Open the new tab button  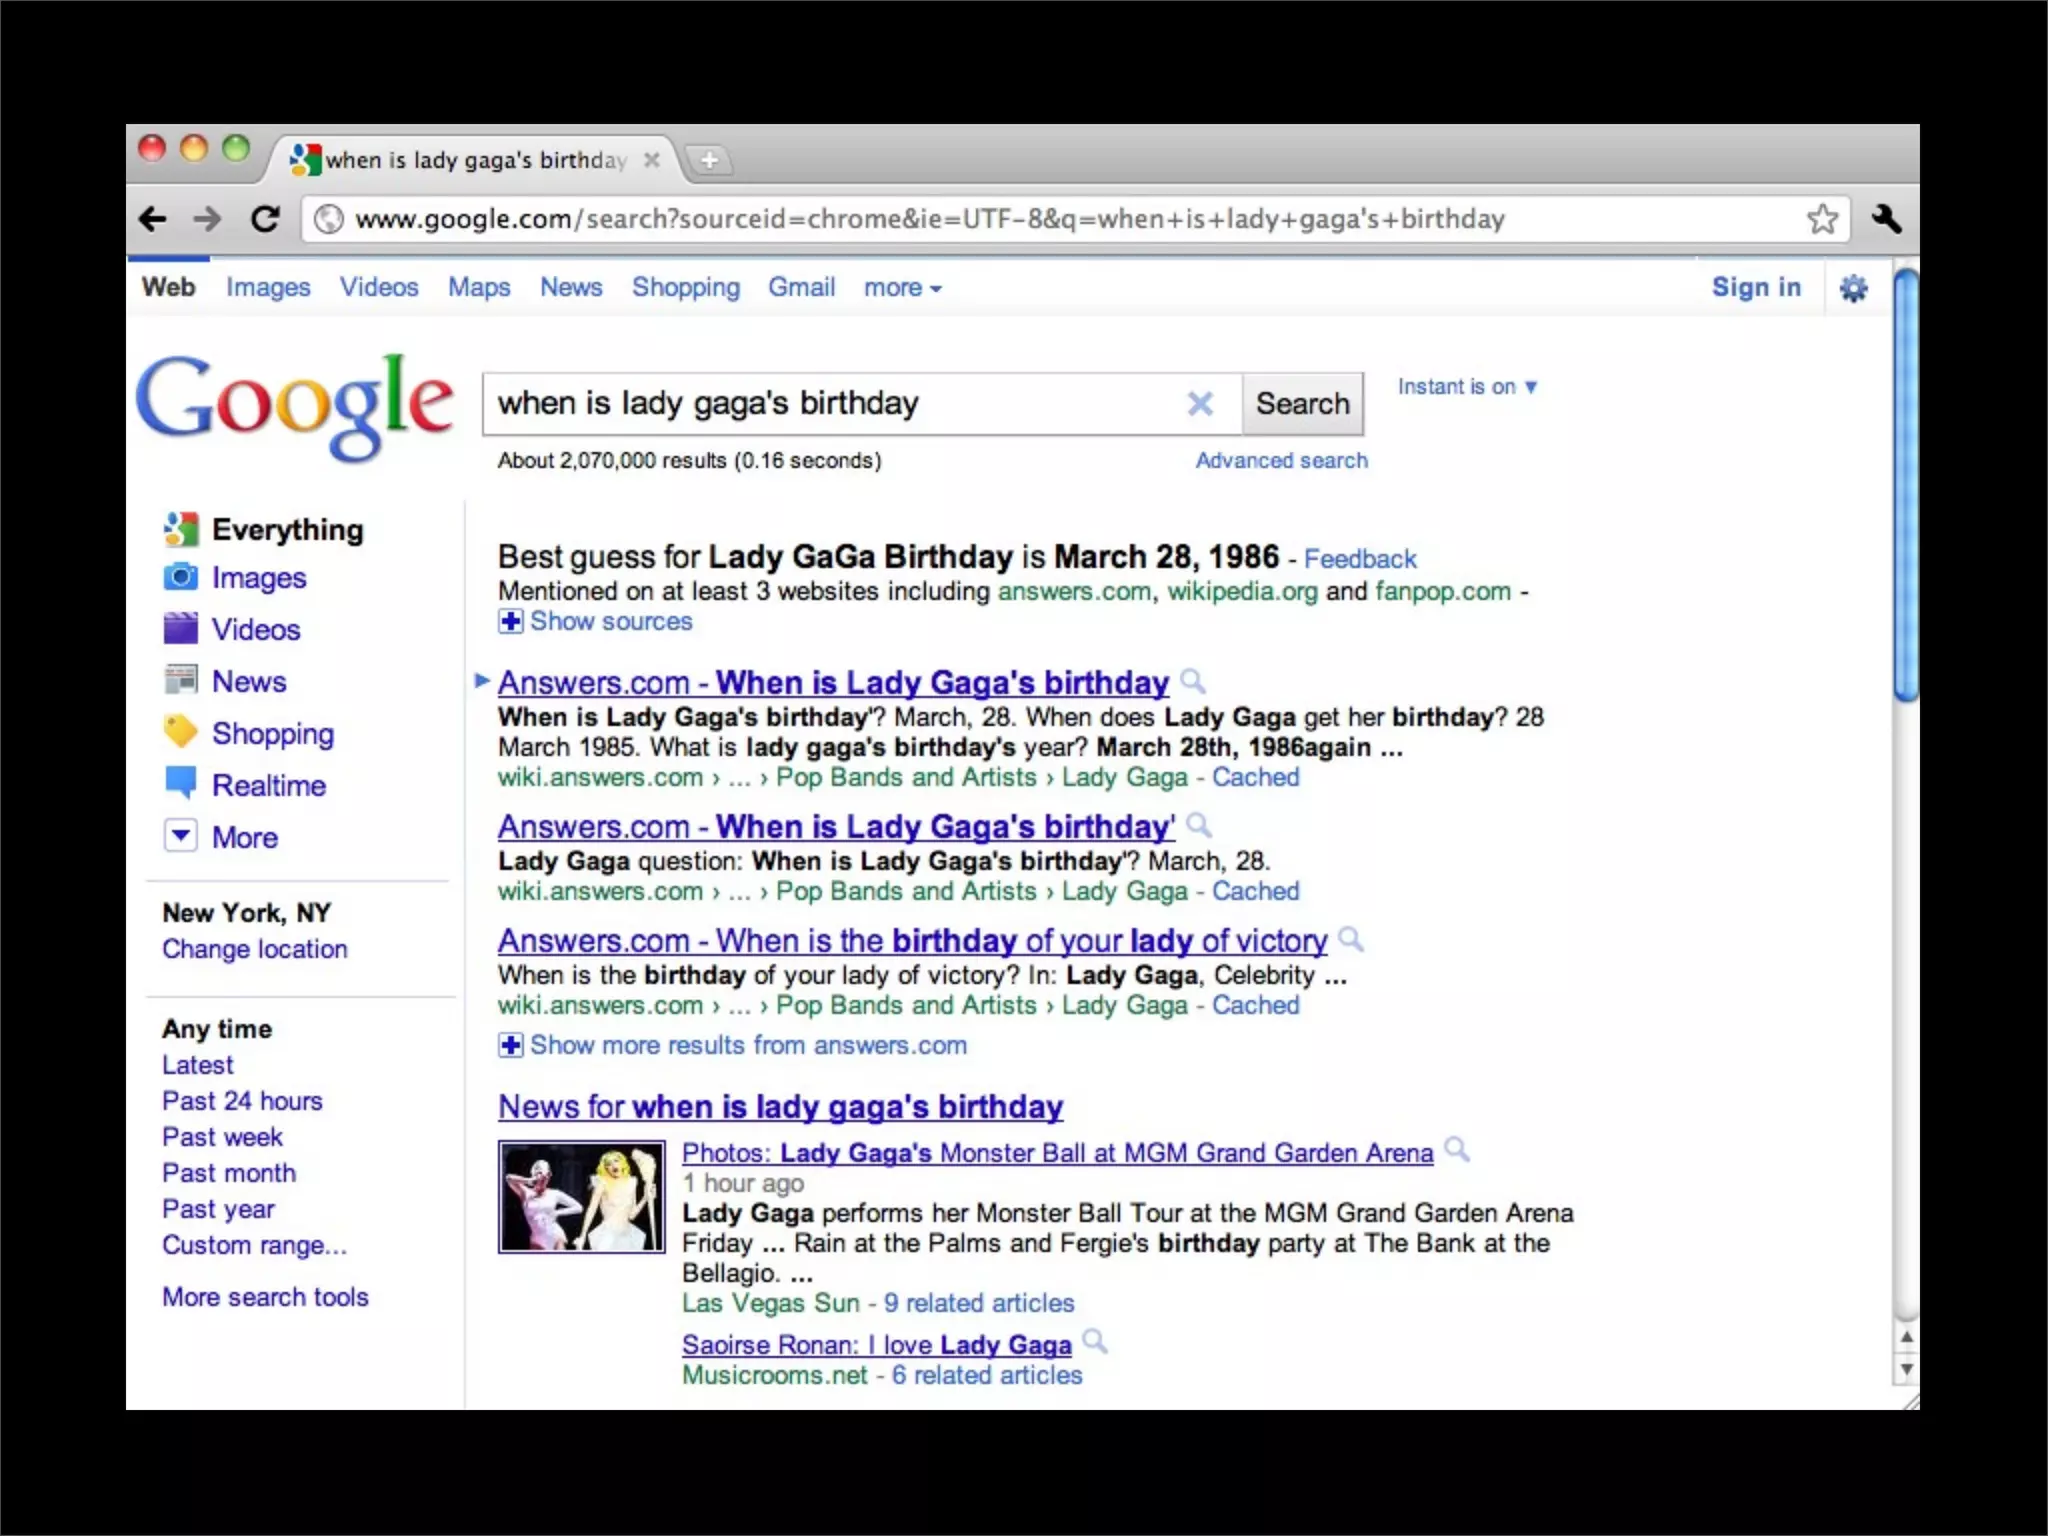(x=709, y=160)
